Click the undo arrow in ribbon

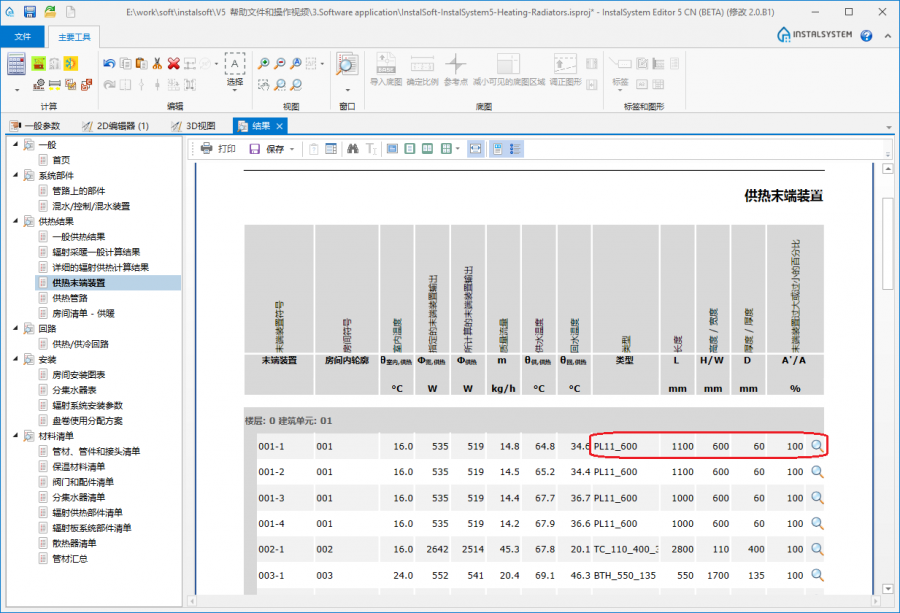pyautogui.click(x=109, y=63)
